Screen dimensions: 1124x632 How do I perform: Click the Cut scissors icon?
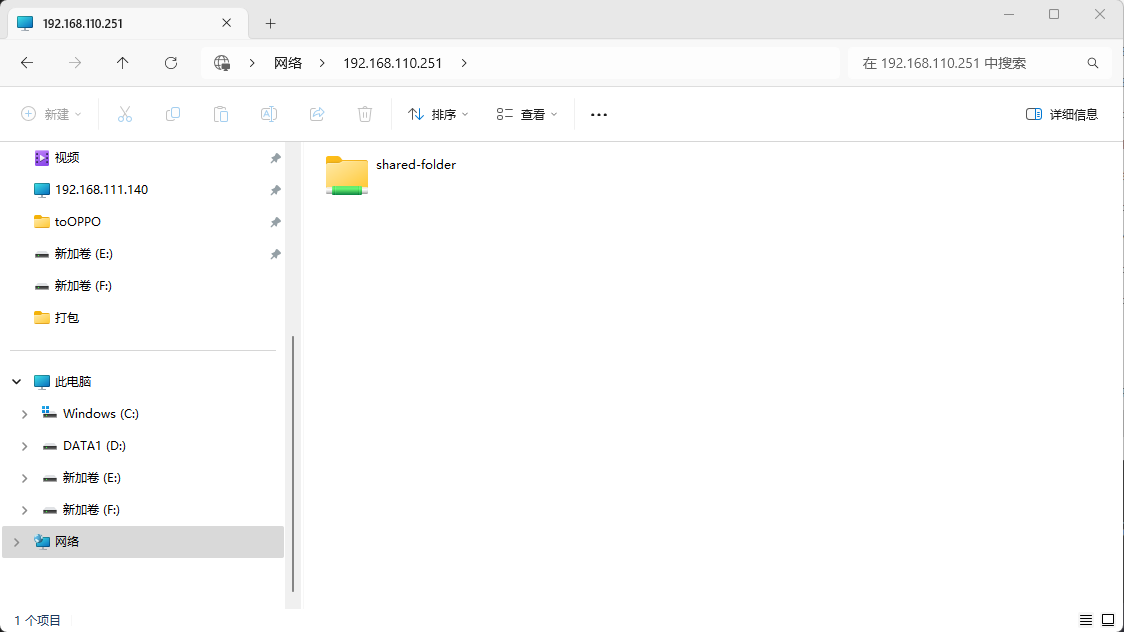pos(125,114)
